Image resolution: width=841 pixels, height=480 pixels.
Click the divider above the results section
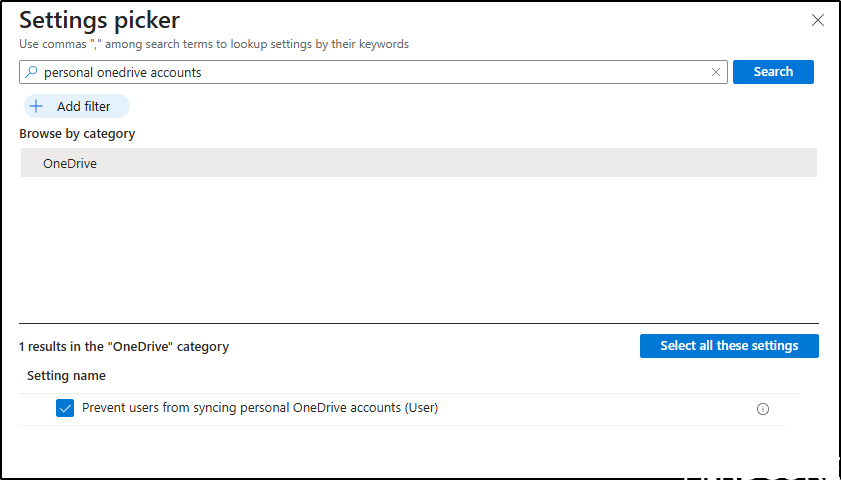(418, 323)
